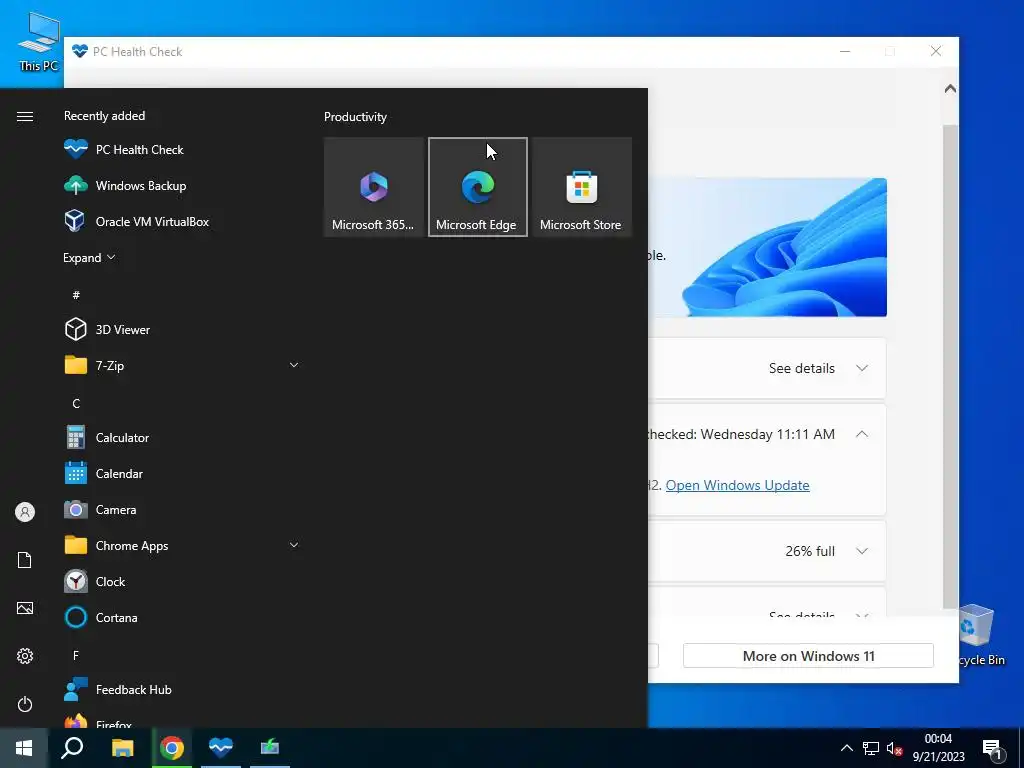Viewport: 1024px width, 768px height.
Task: Click the Power button in Start
Action: click(x=25, y=704)
